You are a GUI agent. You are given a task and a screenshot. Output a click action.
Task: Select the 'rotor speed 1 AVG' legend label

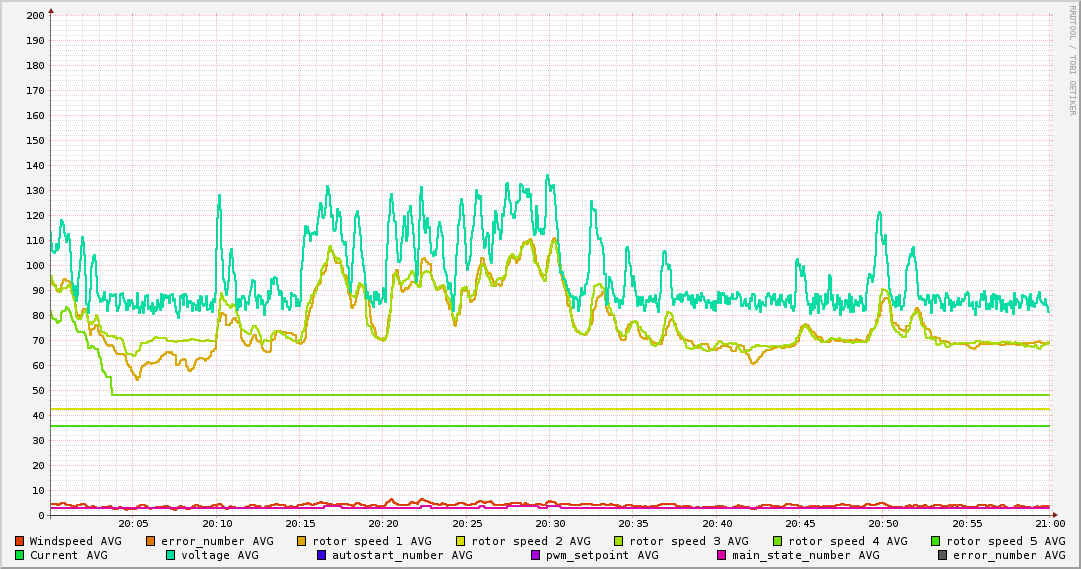(372, 541)
